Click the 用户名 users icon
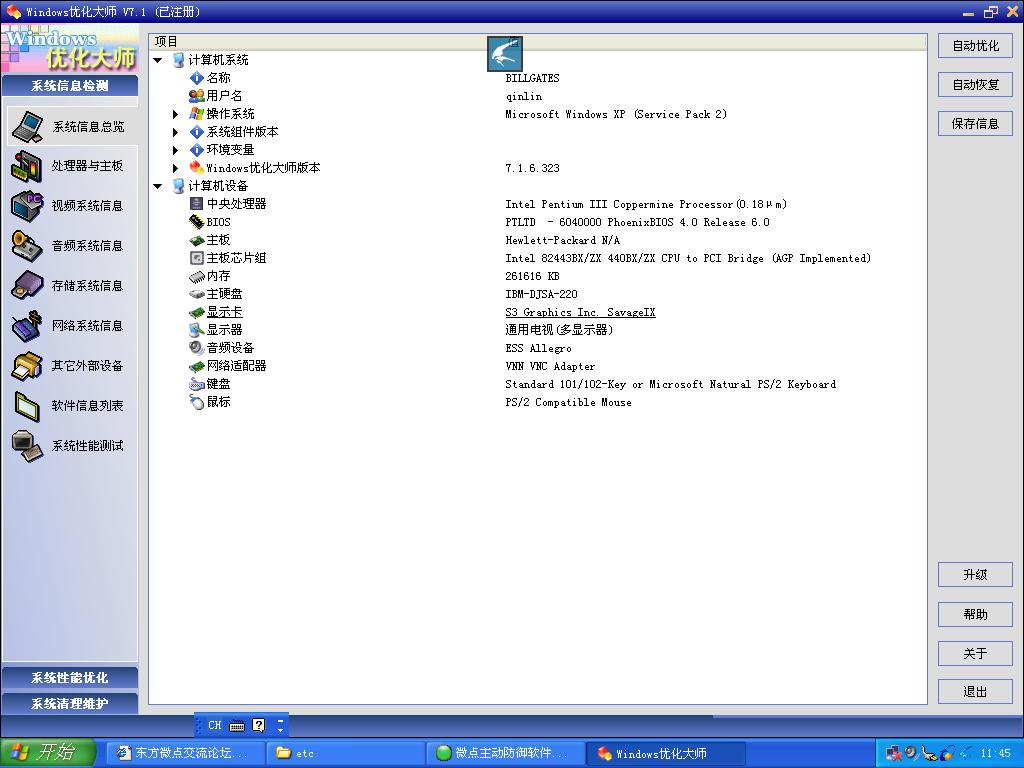1024x768 pixels. [196, 96]
